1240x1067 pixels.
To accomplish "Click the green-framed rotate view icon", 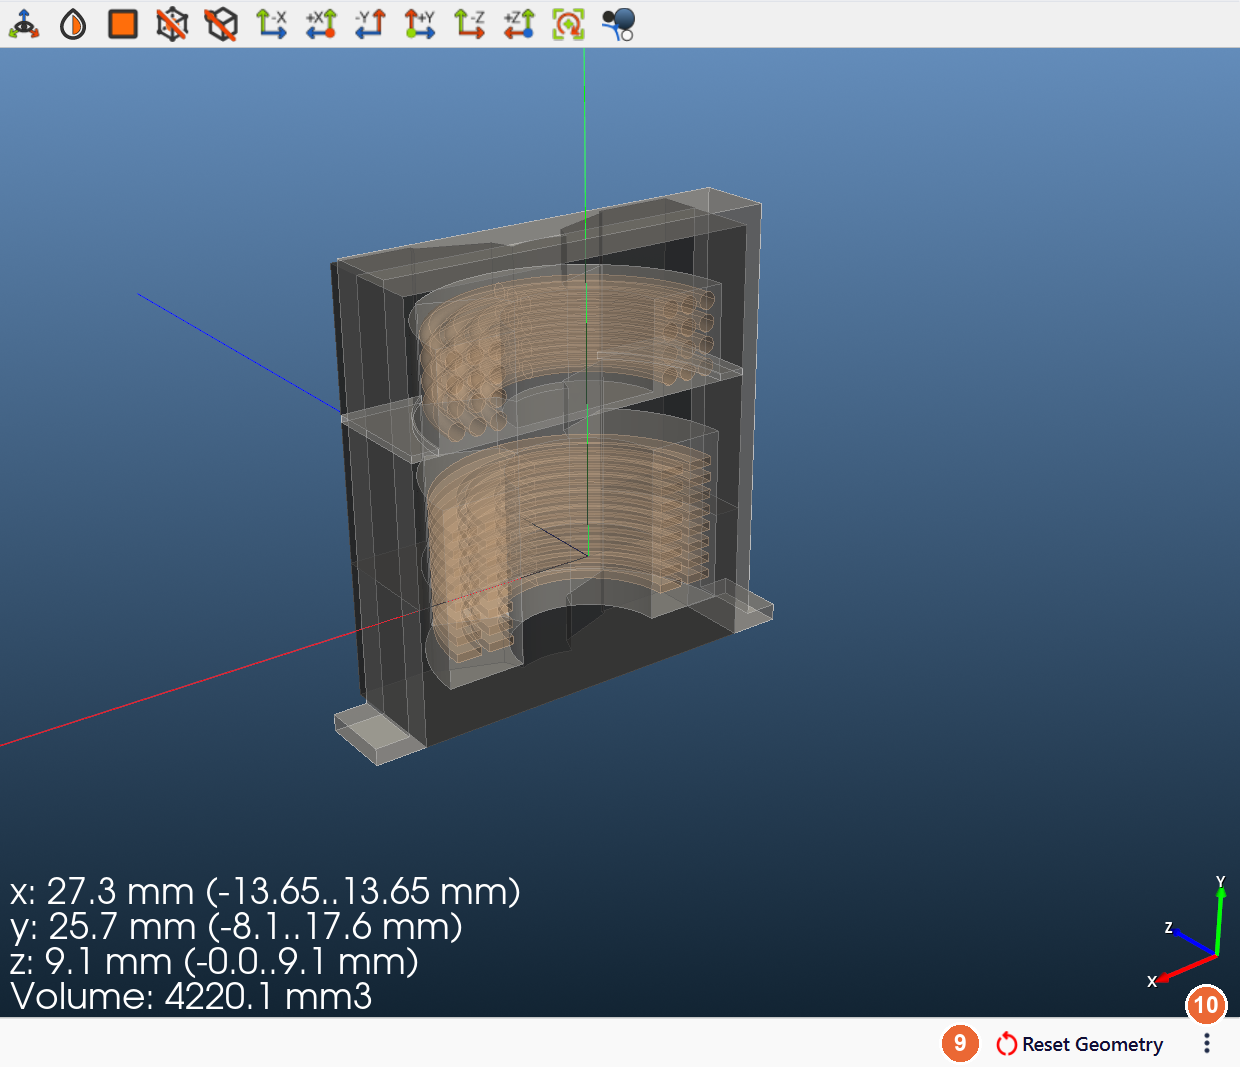I will point(568,24).
